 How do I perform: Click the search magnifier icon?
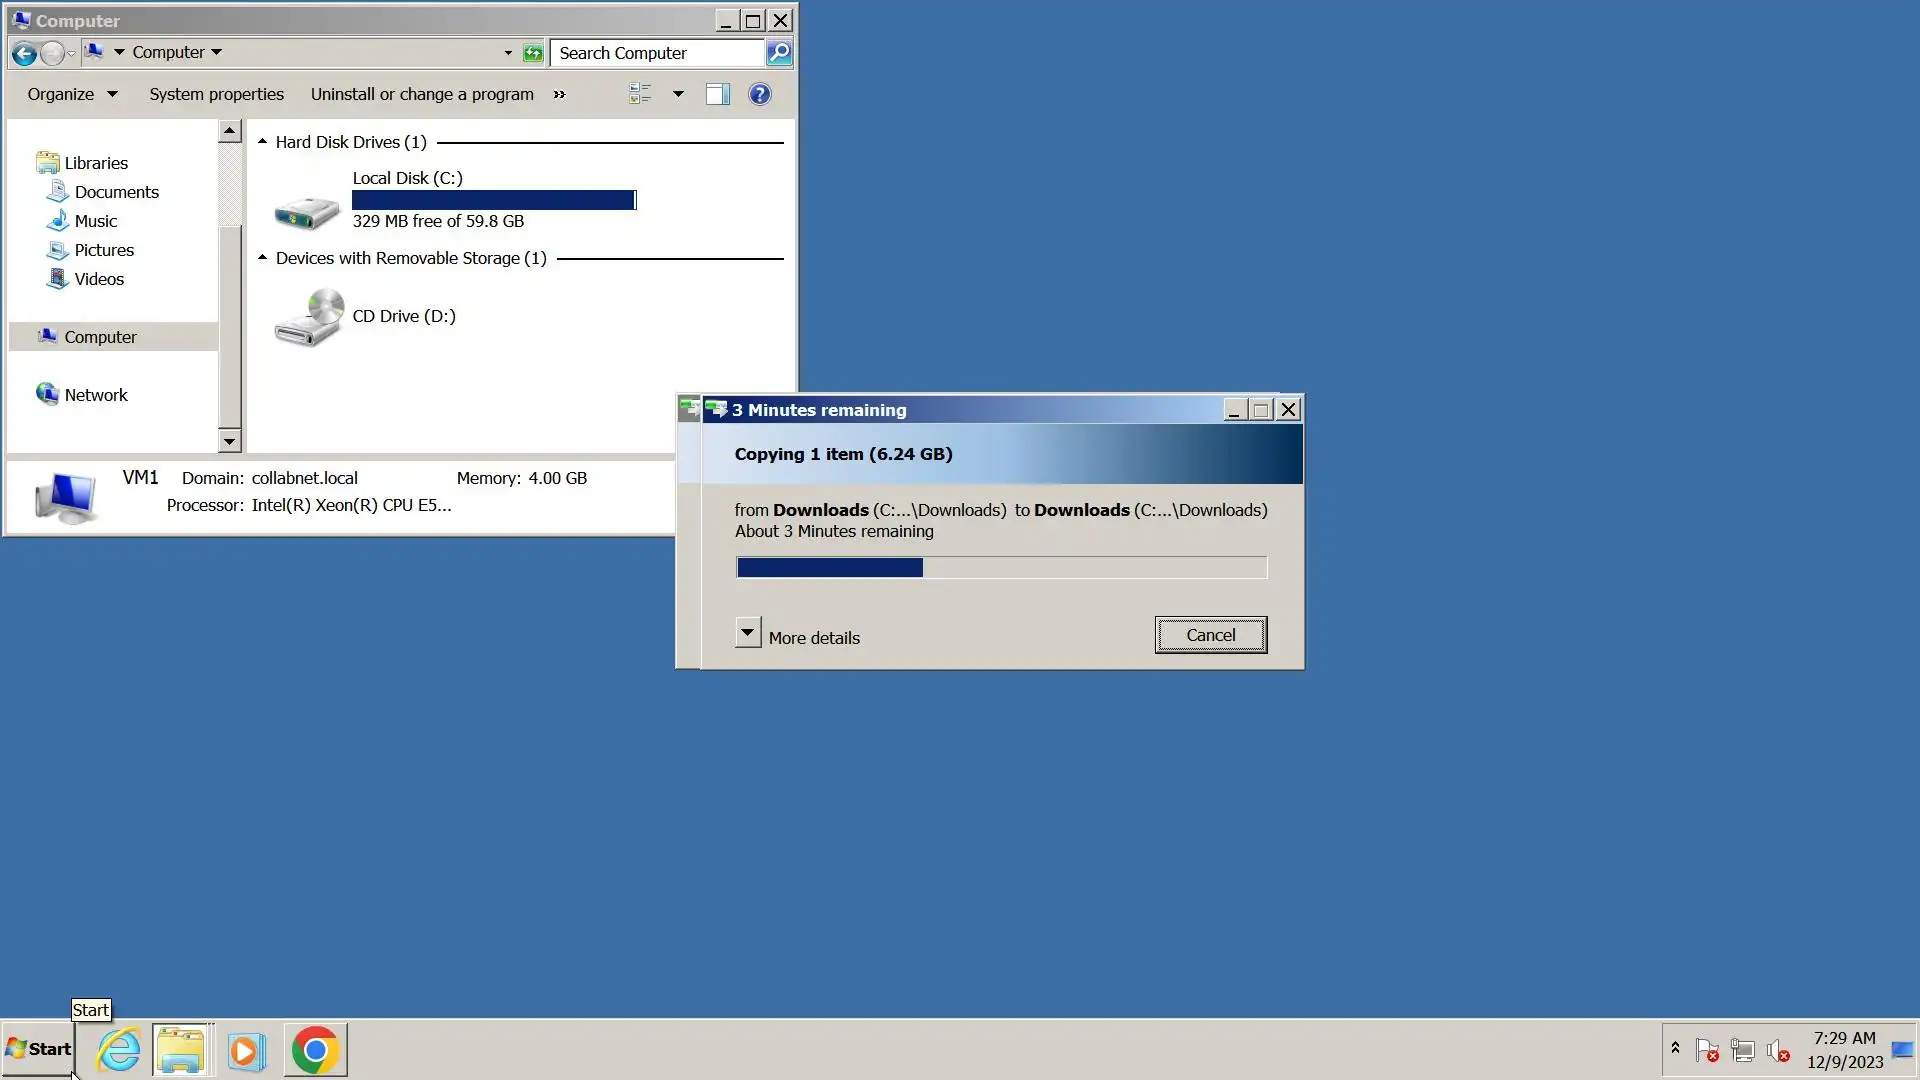pos(779,53)
